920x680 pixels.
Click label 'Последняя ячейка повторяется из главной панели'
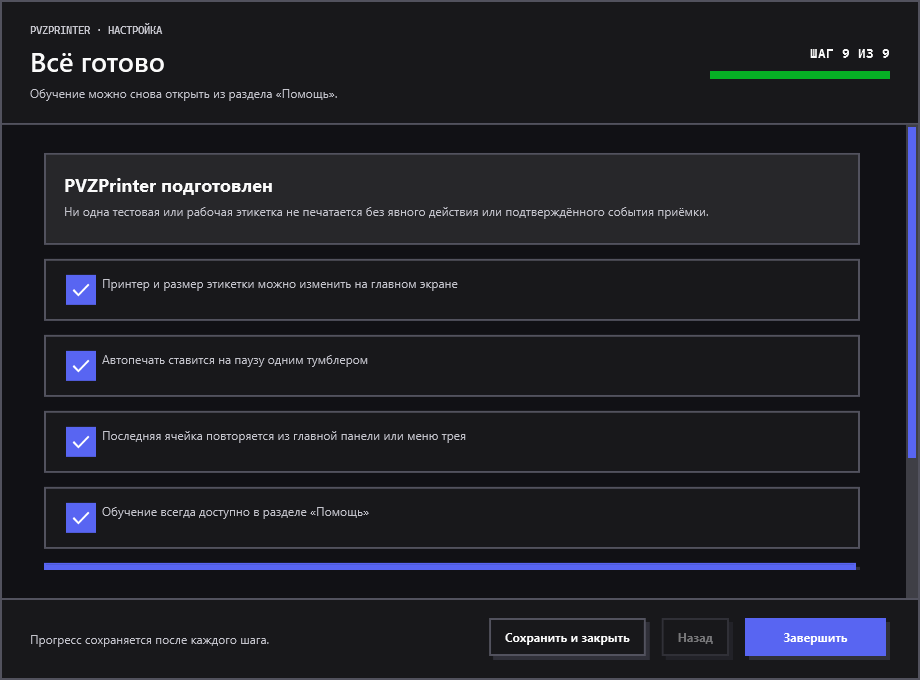pyautogui.click(x=284, y=437)
